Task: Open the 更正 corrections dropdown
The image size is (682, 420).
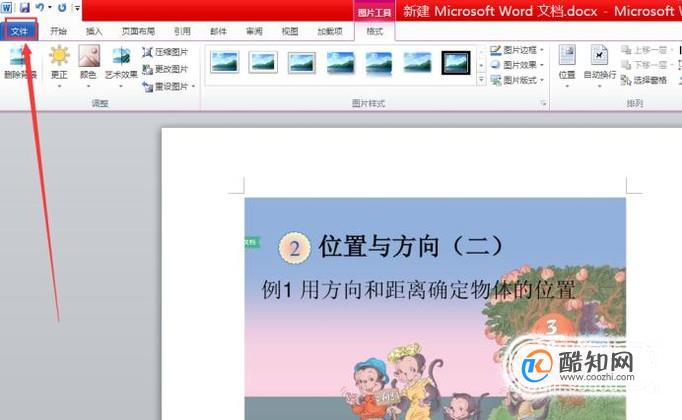Action: click(x=59, y=66)
